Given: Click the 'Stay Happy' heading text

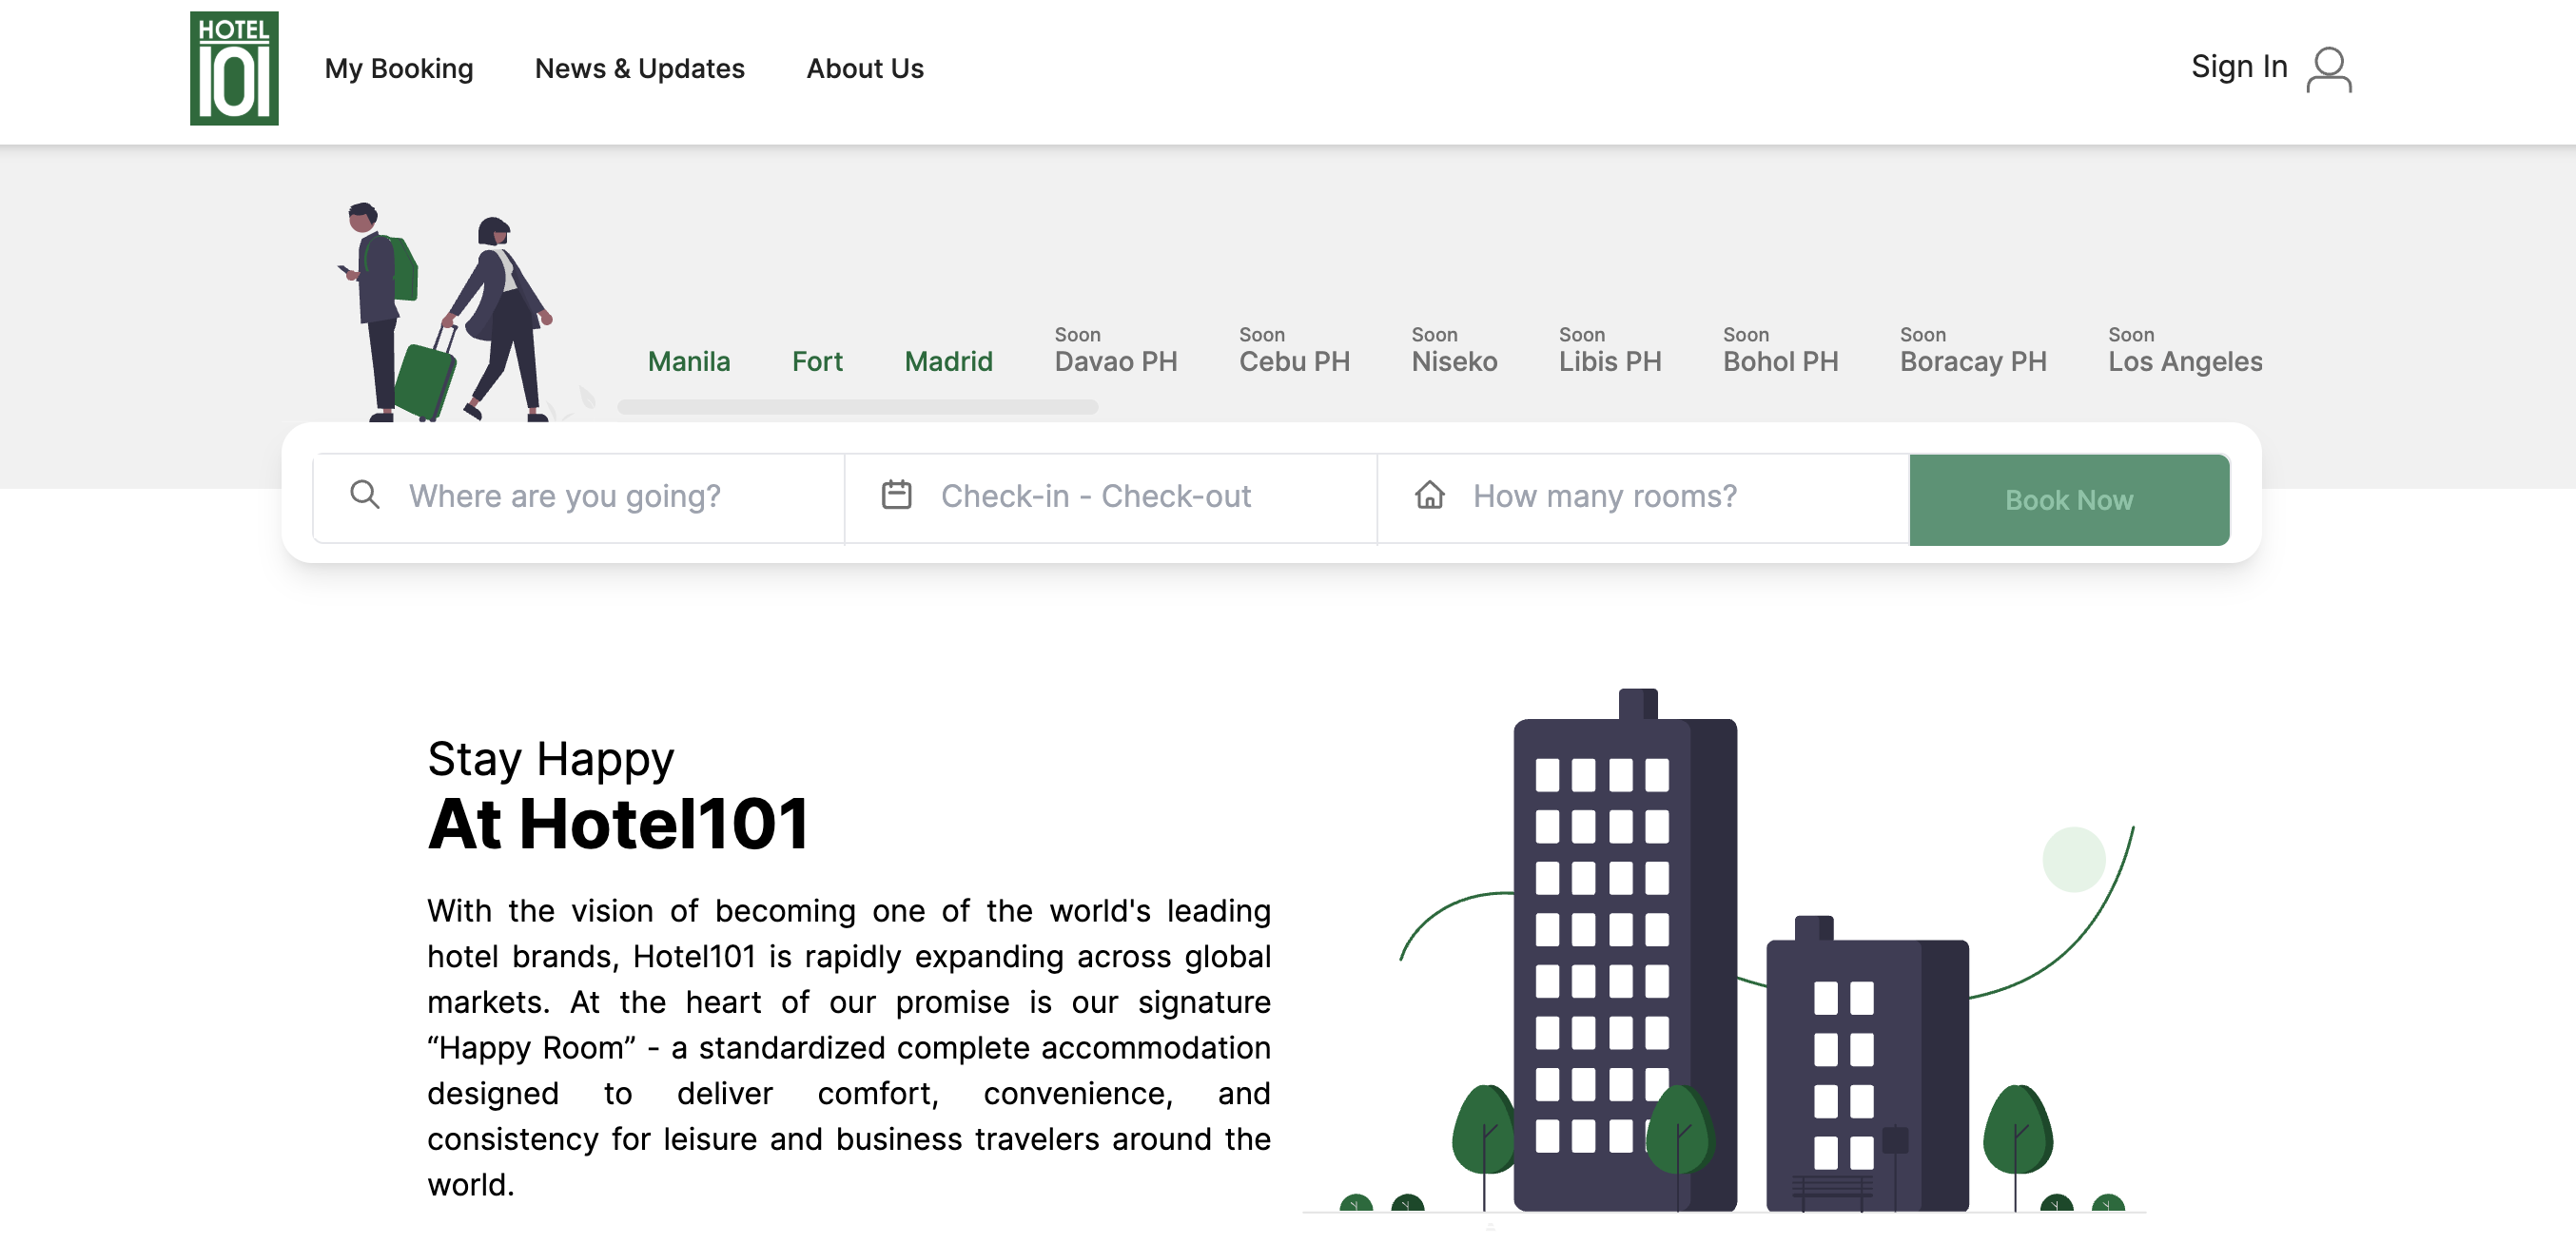Looking at the screenshot, I should click(x=550, y=759).
